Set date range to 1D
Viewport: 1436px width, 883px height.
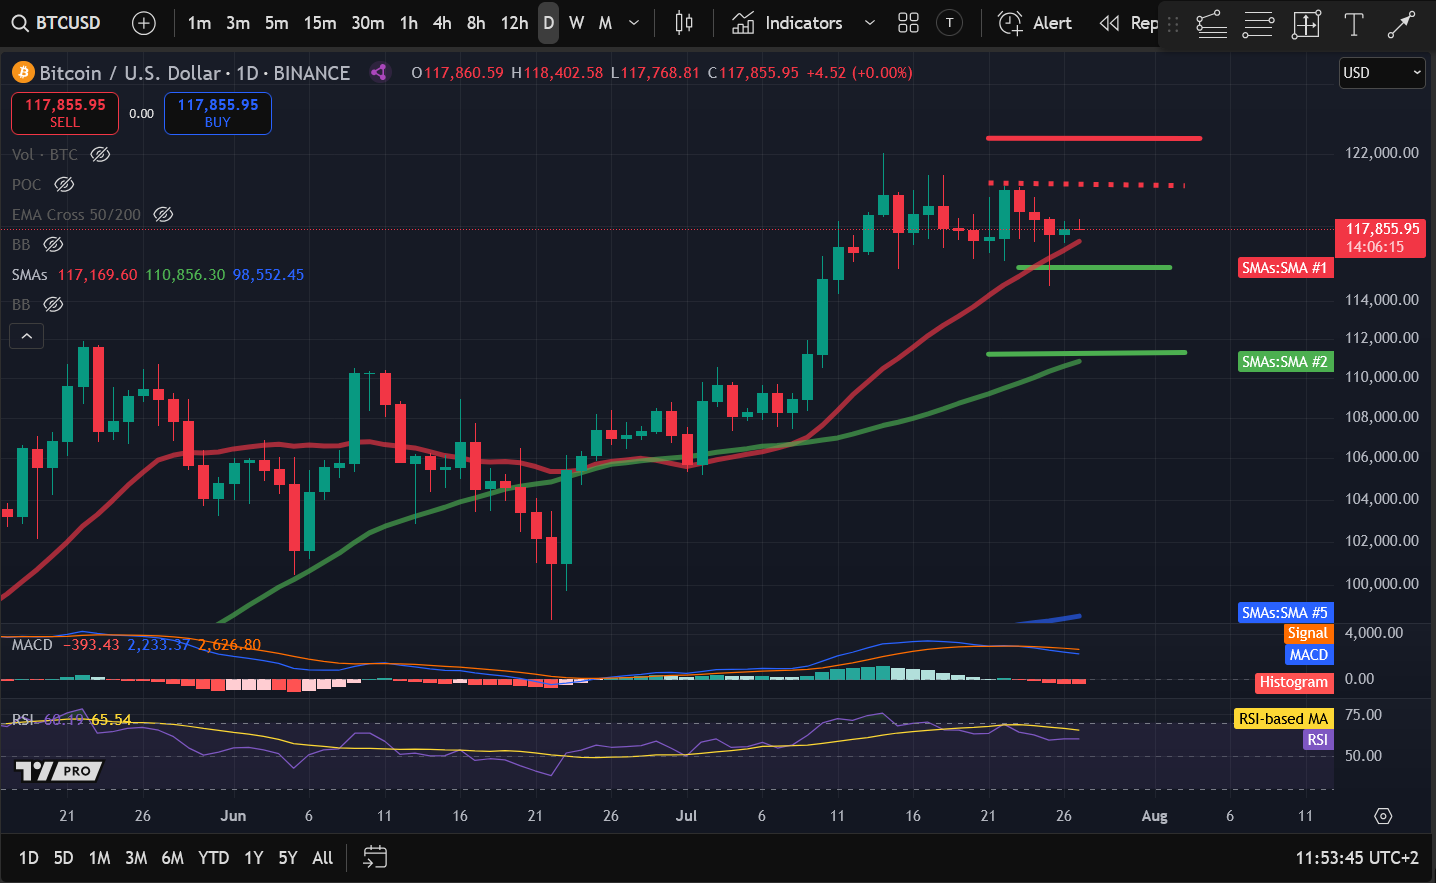[x=29, y=857]
